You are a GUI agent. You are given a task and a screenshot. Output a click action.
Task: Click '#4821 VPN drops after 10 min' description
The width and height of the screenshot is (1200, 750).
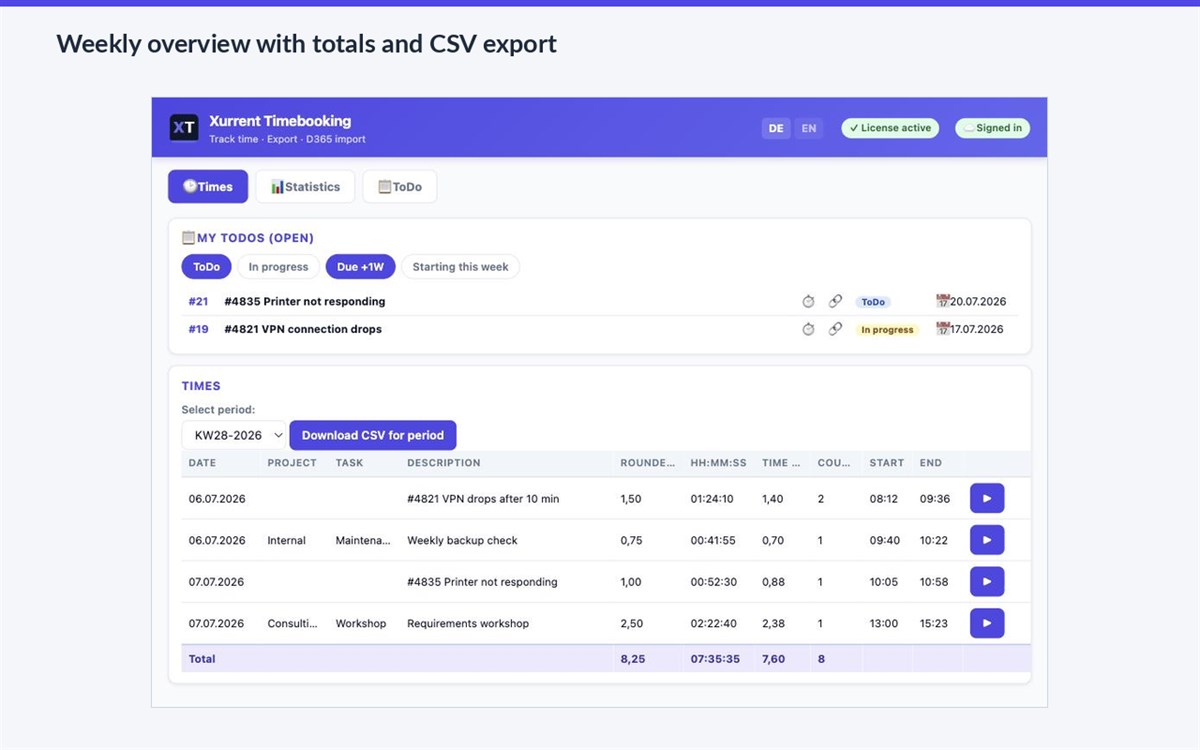pyautogui.click(x=483, y=498)
